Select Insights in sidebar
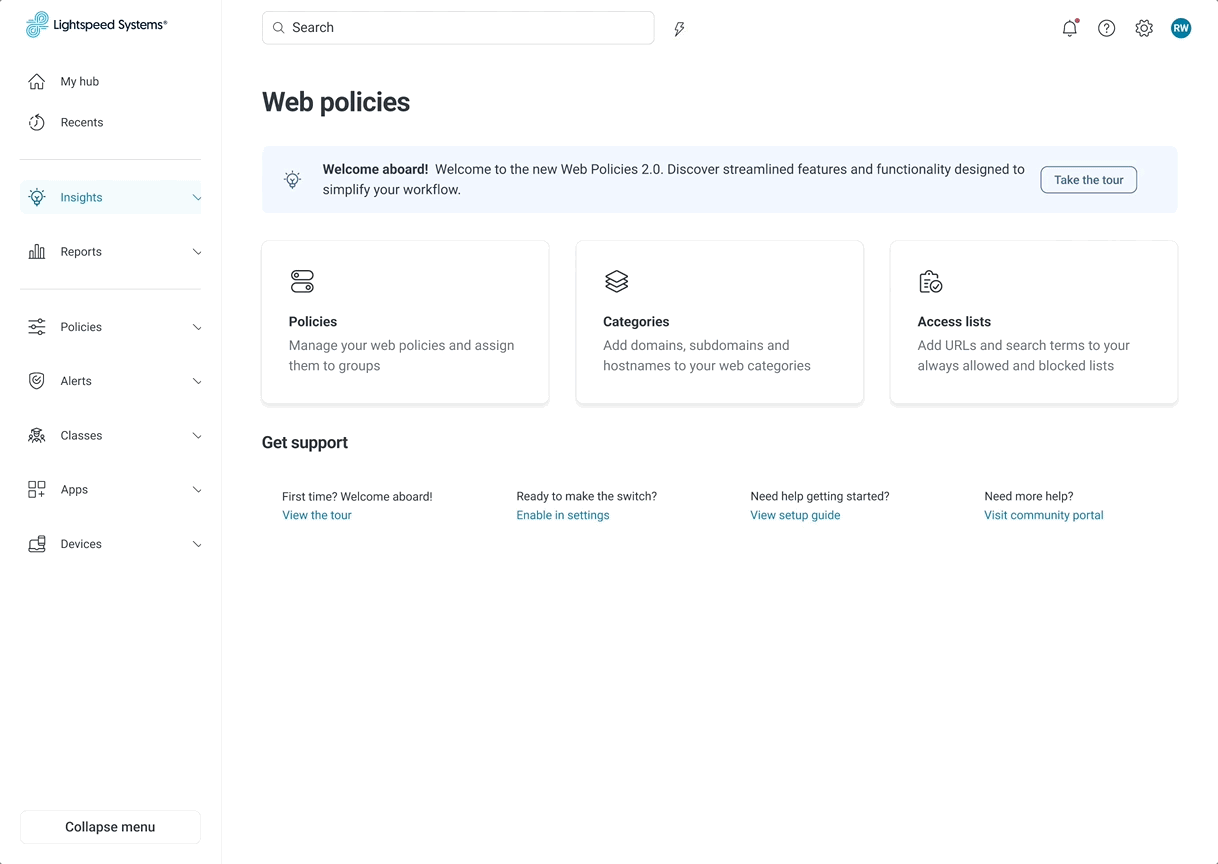This screenshot has width=1218, height=864. point(81,198)
